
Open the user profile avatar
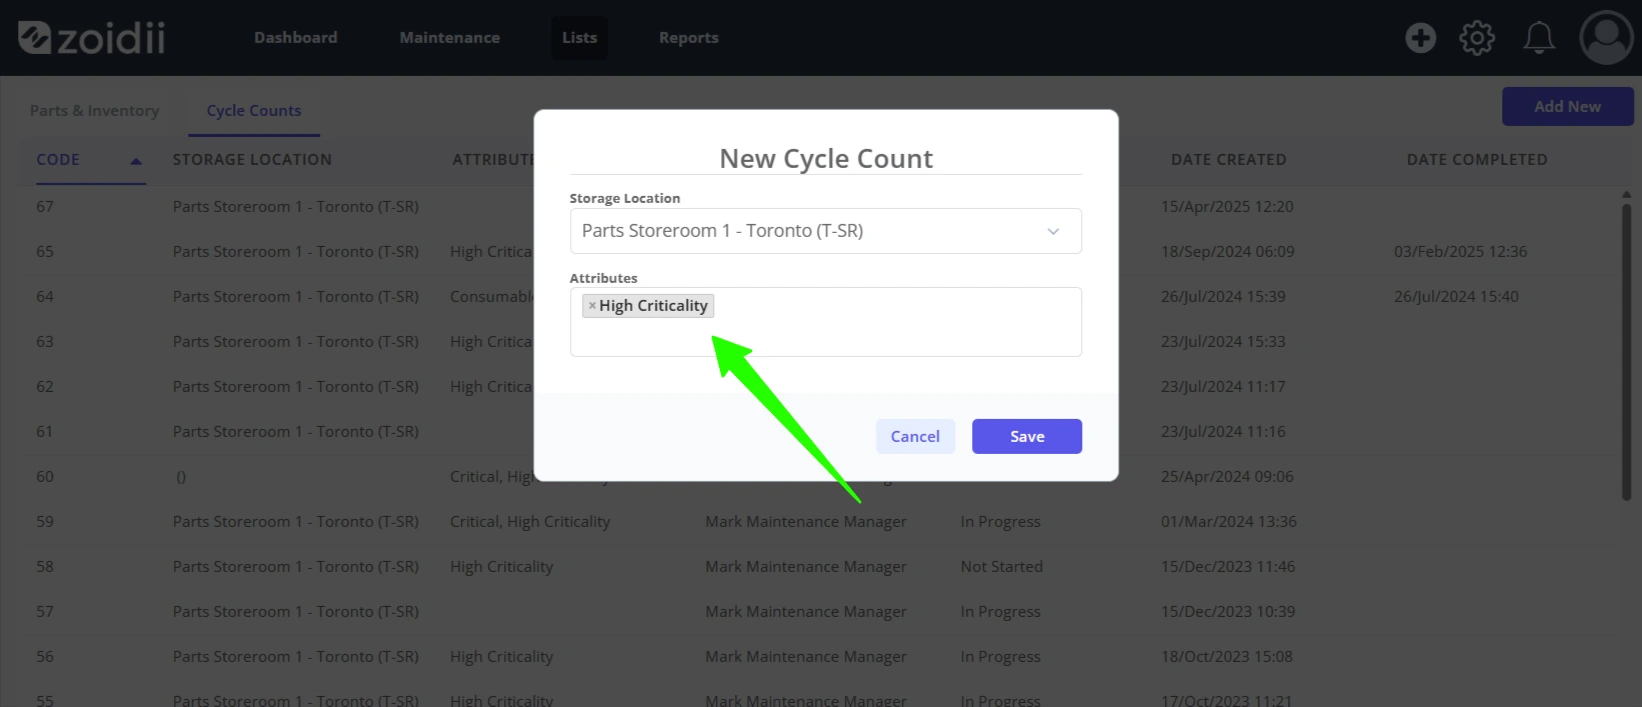[1606, 37]
